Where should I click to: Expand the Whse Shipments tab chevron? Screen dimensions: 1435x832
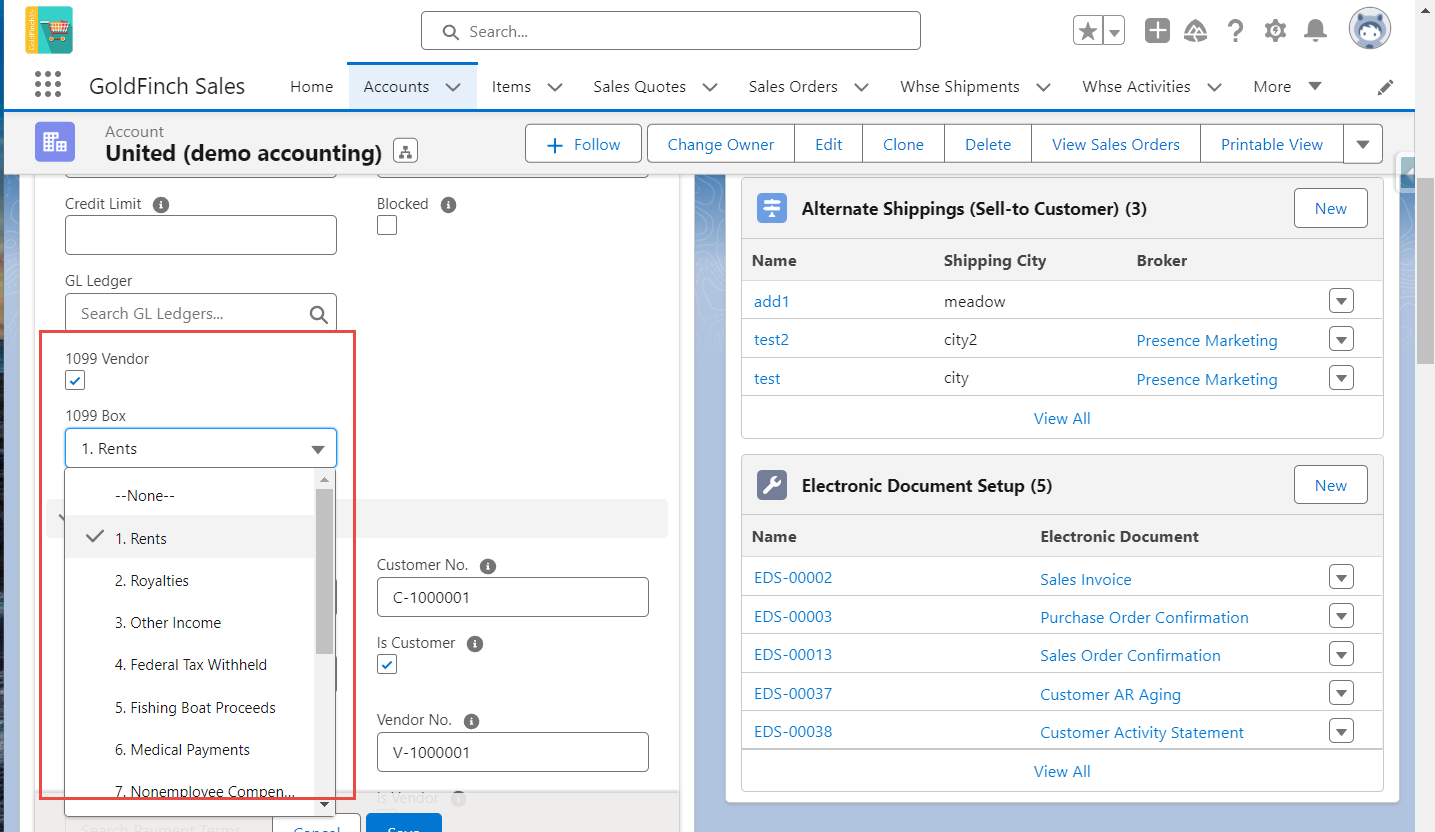(x=1043, y=87)
